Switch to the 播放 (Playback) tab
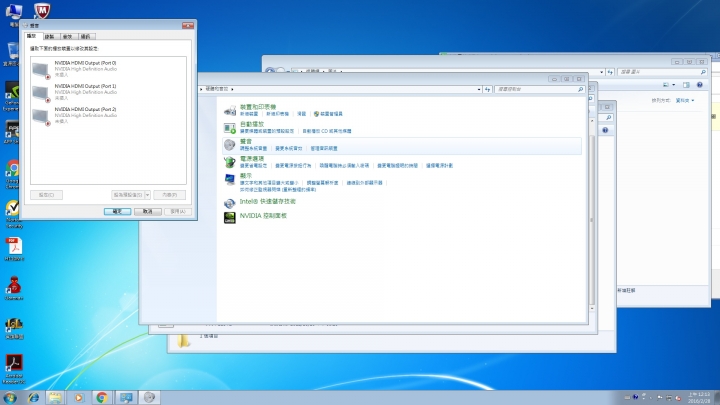This screenshot has width=720, height=405. [32, 36]
